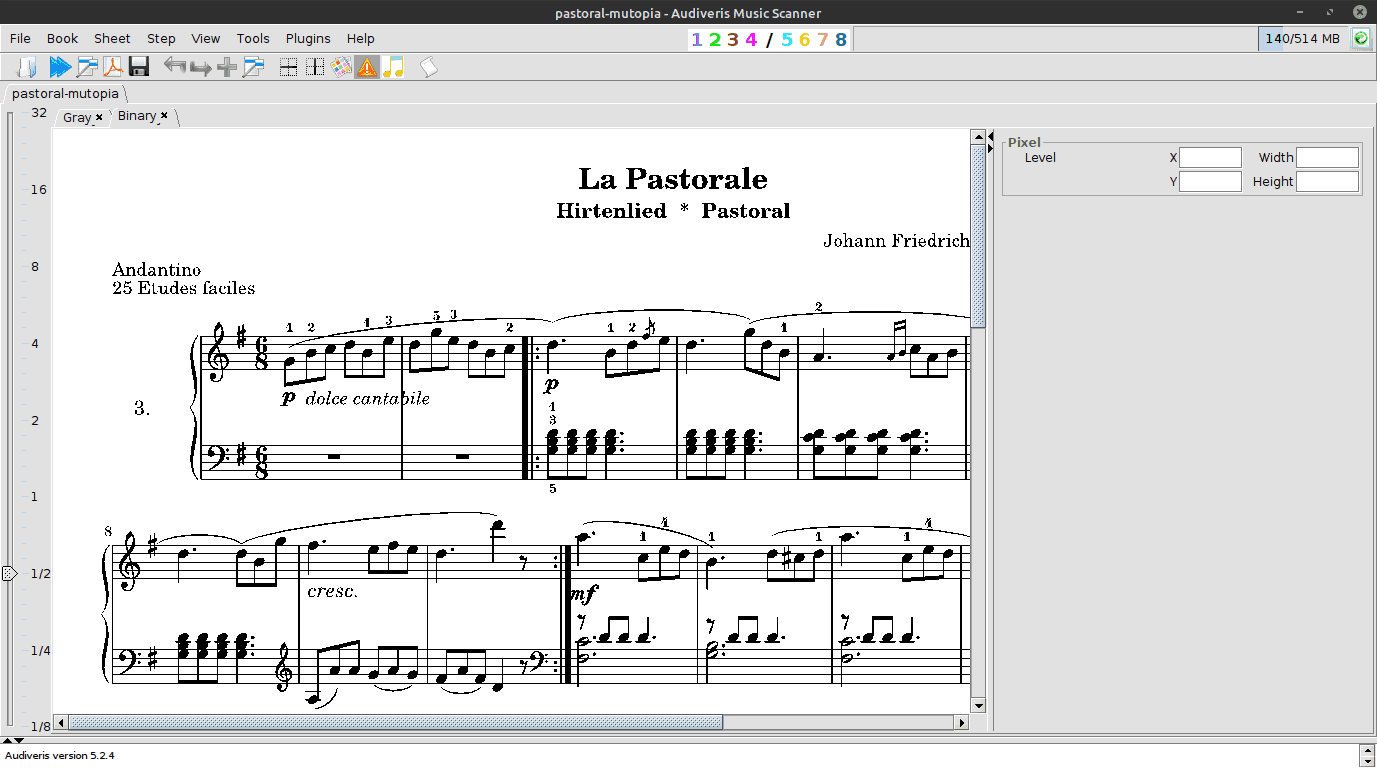The image size is (1377, 768).
Task: Toggle the vertical grid lines view icon
Action: (x=314, y=67)
